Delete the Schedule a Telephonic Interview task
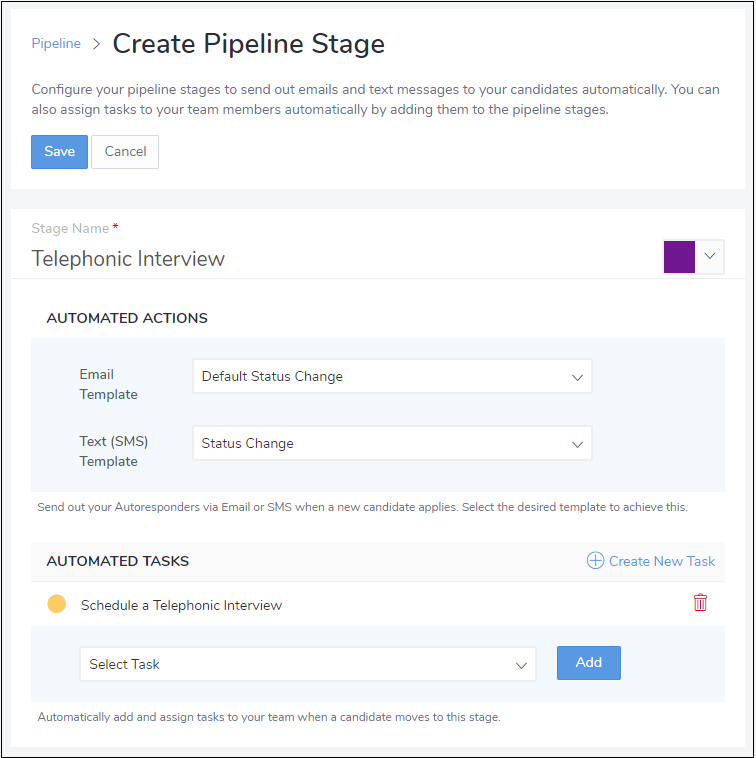The image size is (756, 758). point(700,603)
